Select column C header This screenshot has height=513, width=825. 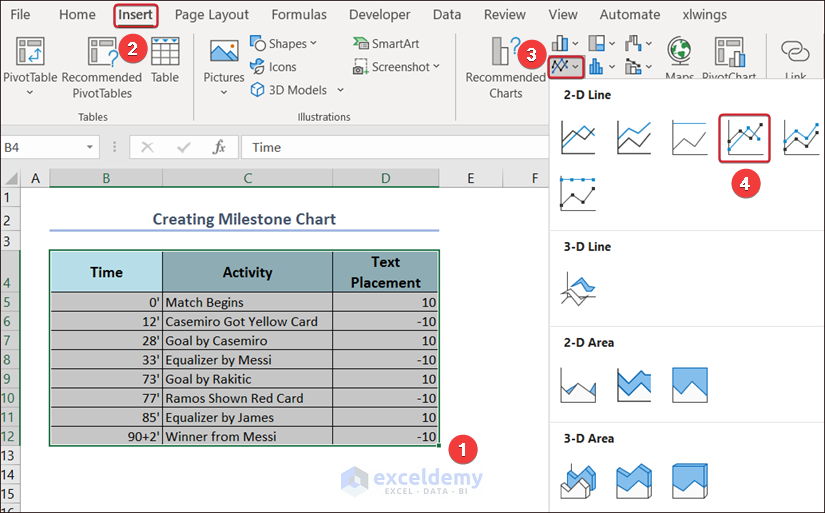(248, 178)
